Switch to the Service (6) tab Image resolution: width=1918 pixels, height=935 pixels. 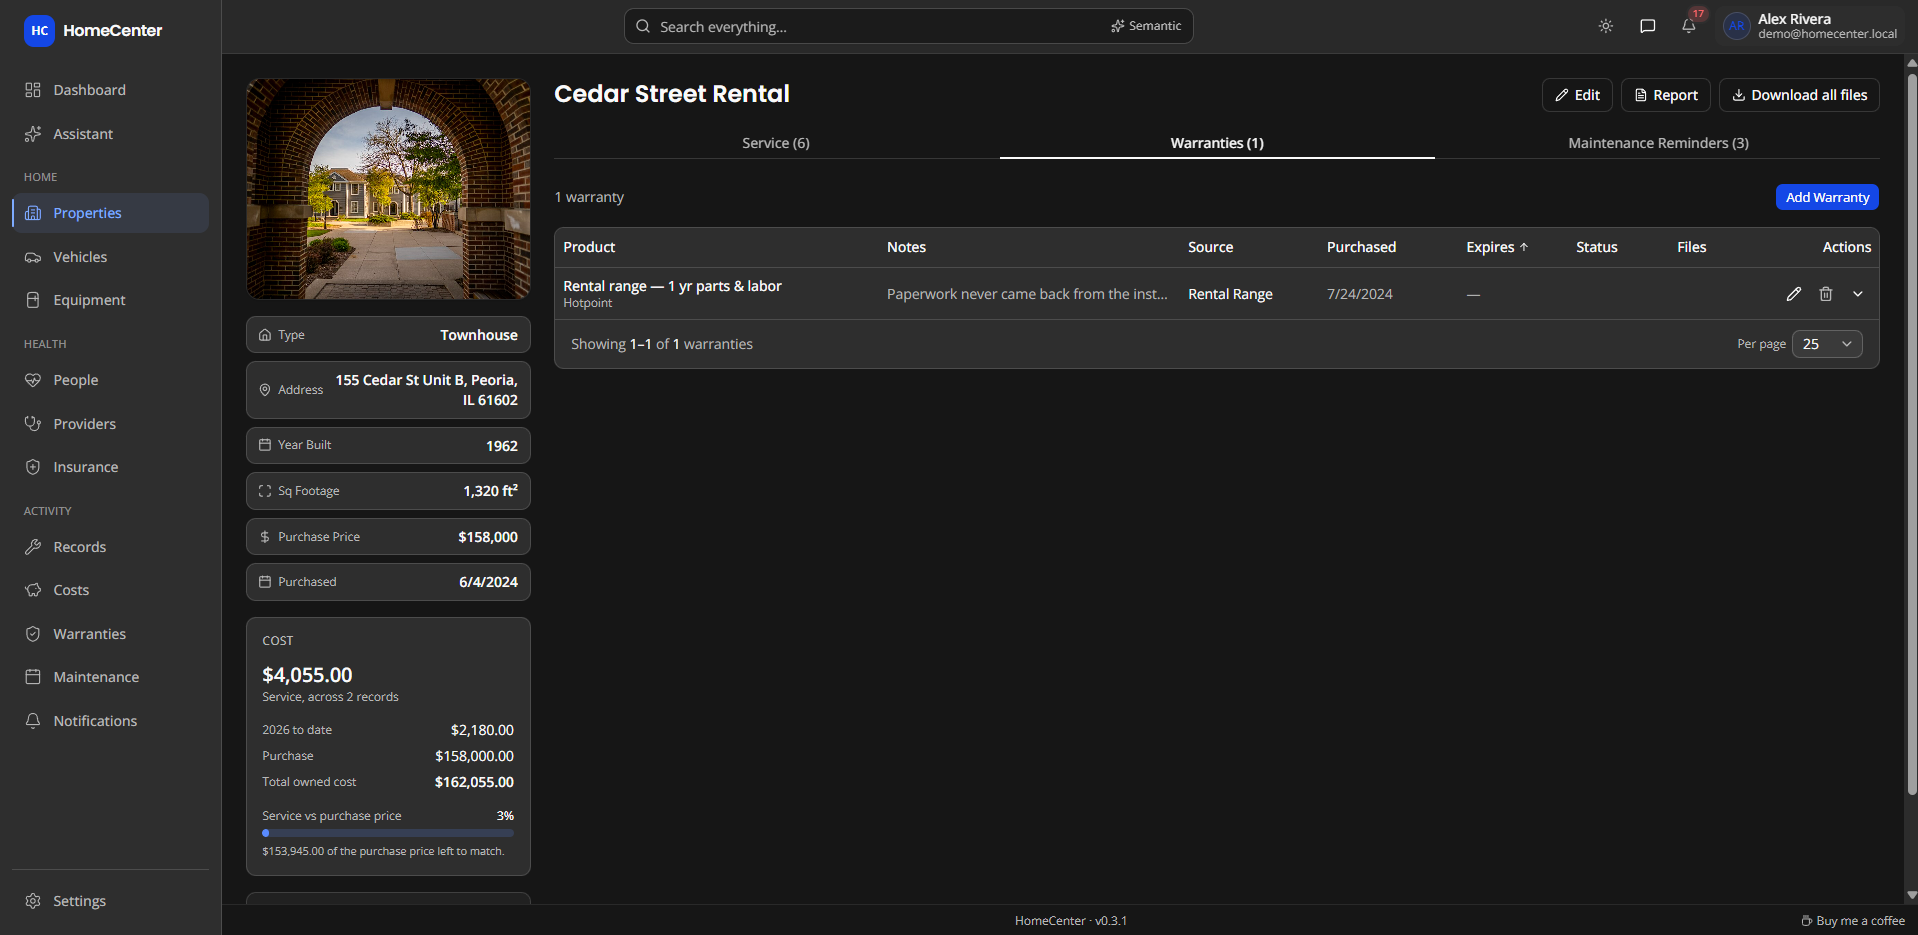pos(776,143)
